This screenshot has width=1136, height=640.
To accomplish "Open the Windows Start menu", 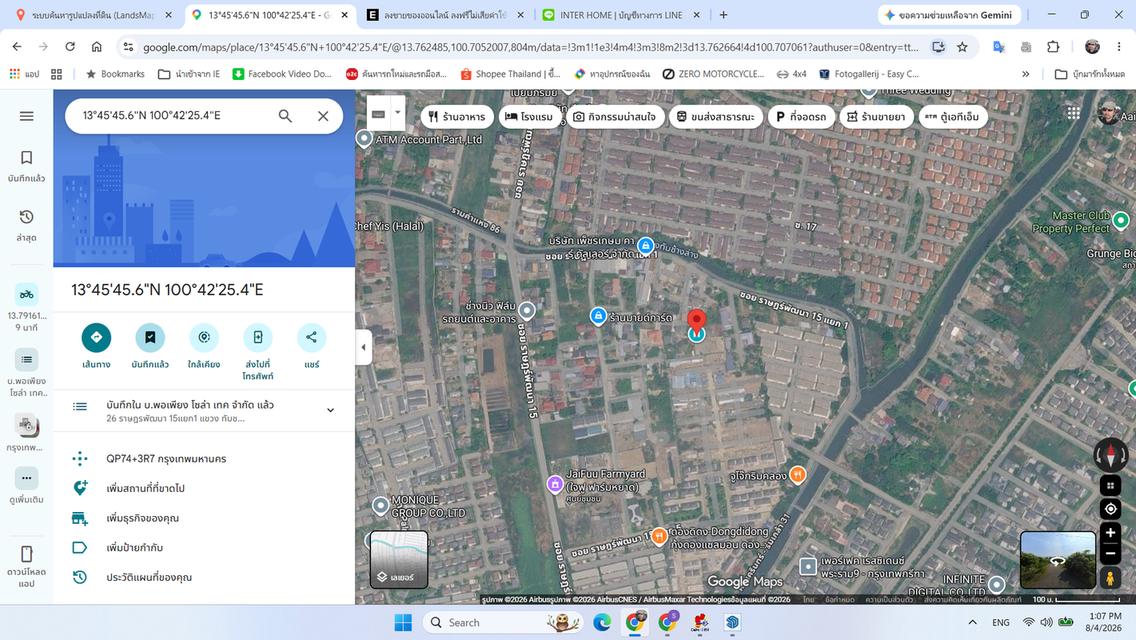I will pos(403,623).
